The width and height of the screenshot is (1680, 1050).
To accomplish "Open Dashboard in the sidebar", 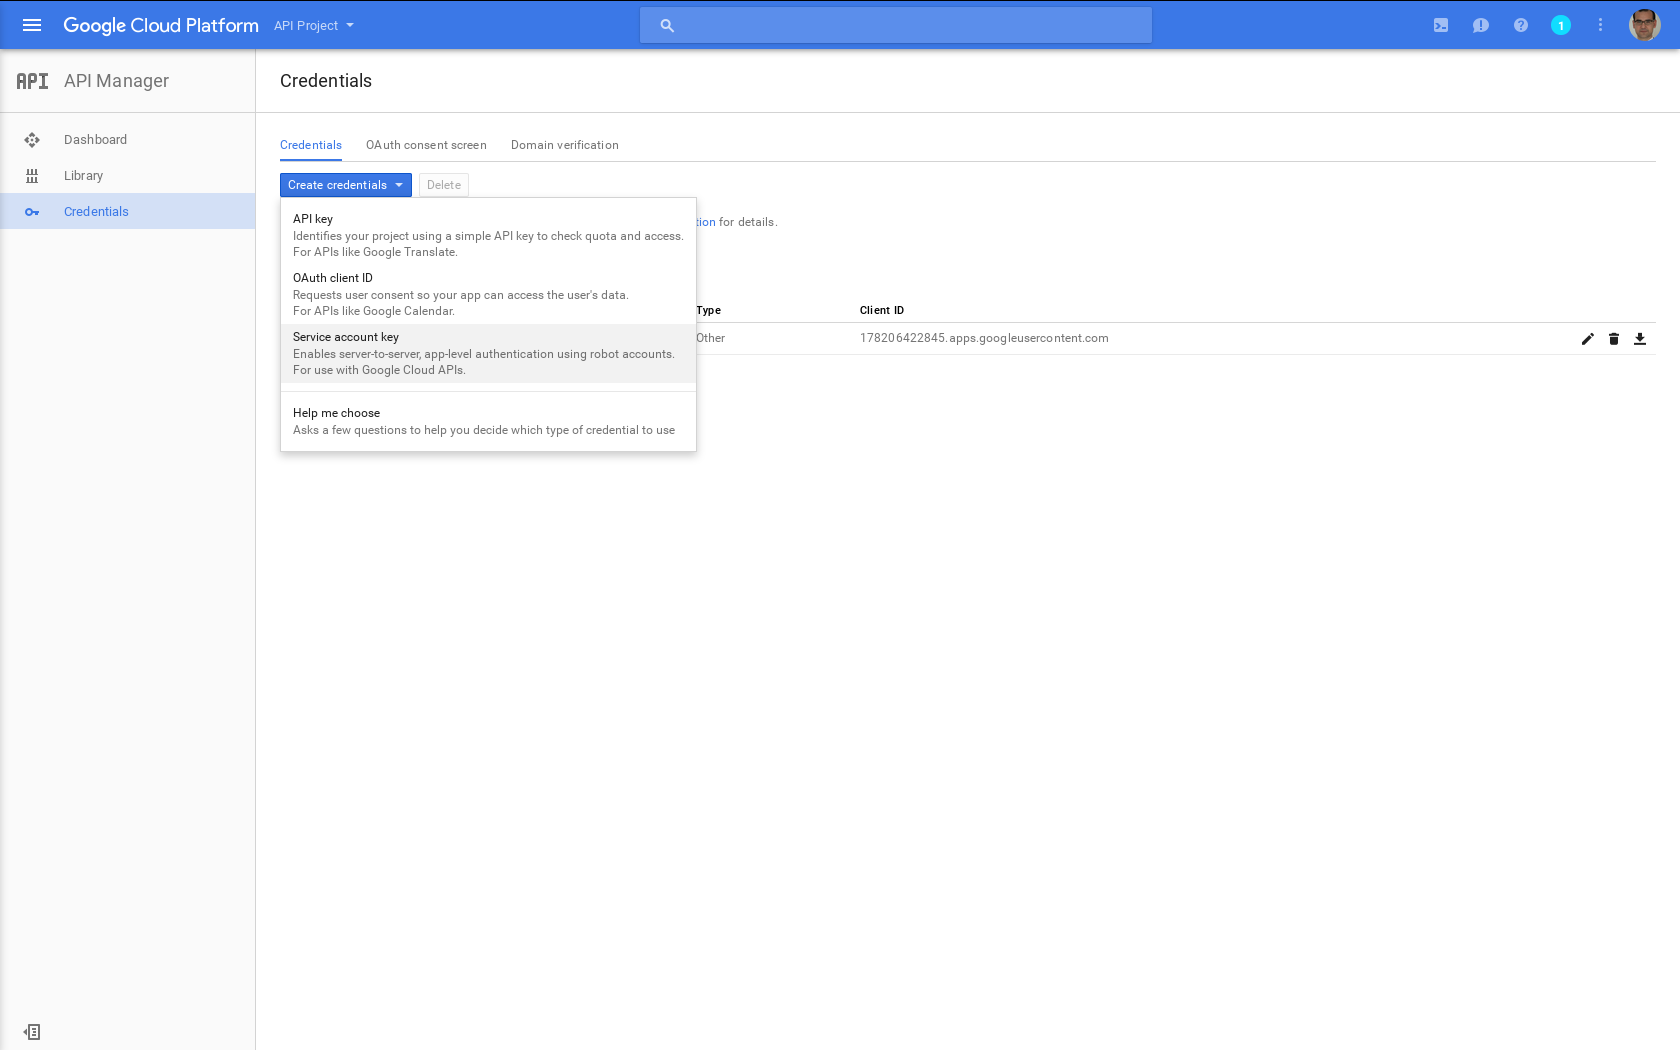I will pos(128,140).
